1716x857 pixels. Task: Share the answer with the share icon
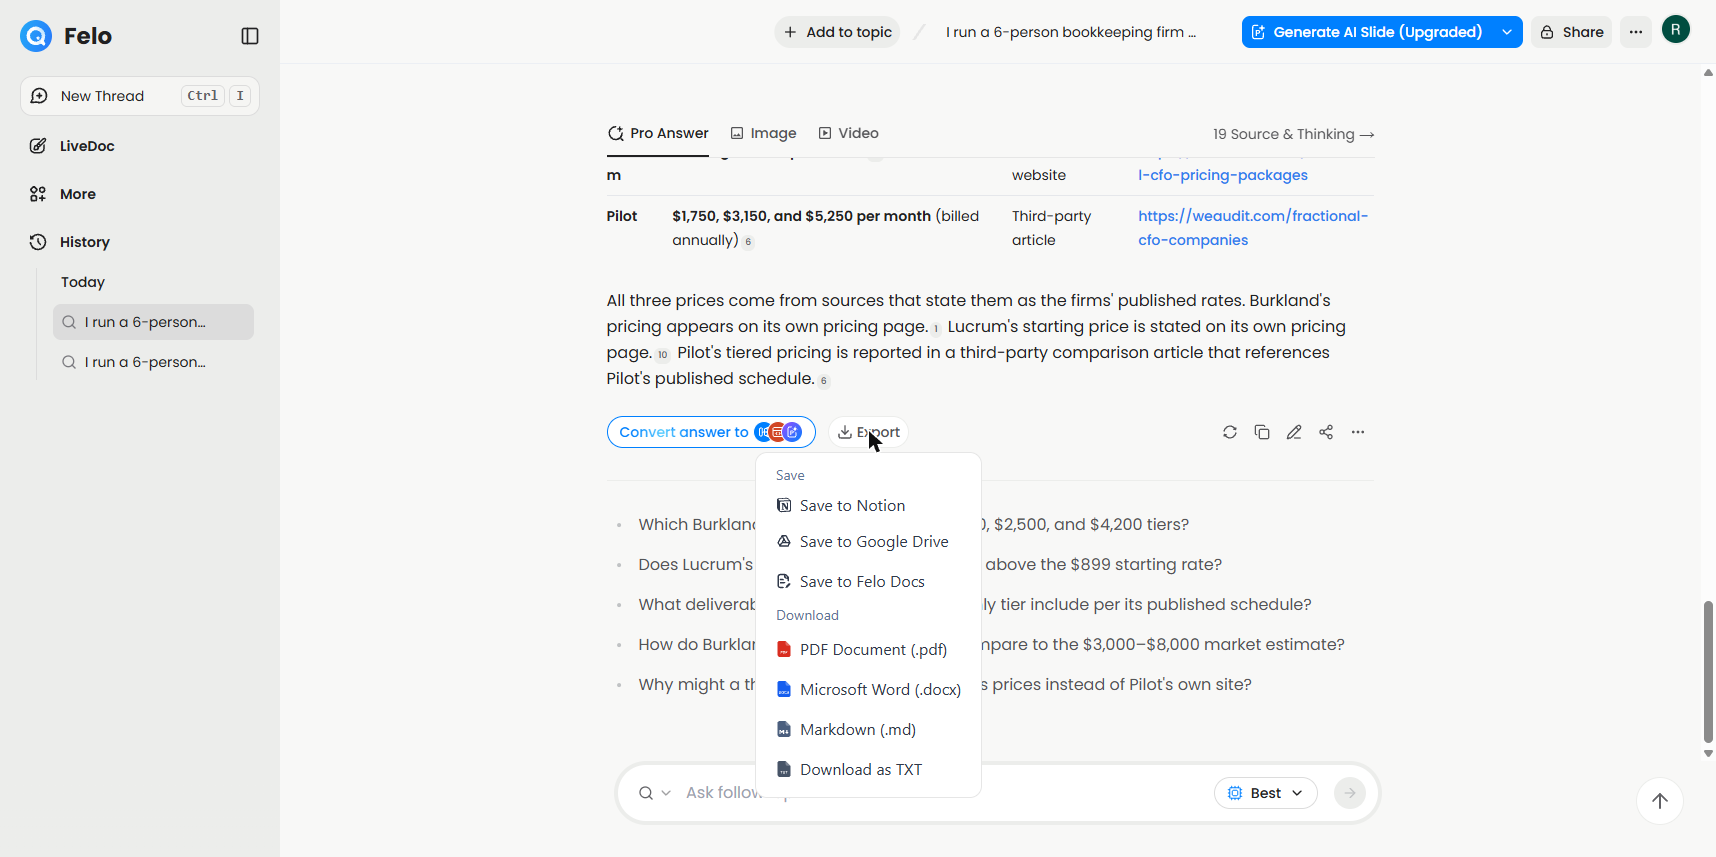pyautogui.click(x=1326, y=432)
